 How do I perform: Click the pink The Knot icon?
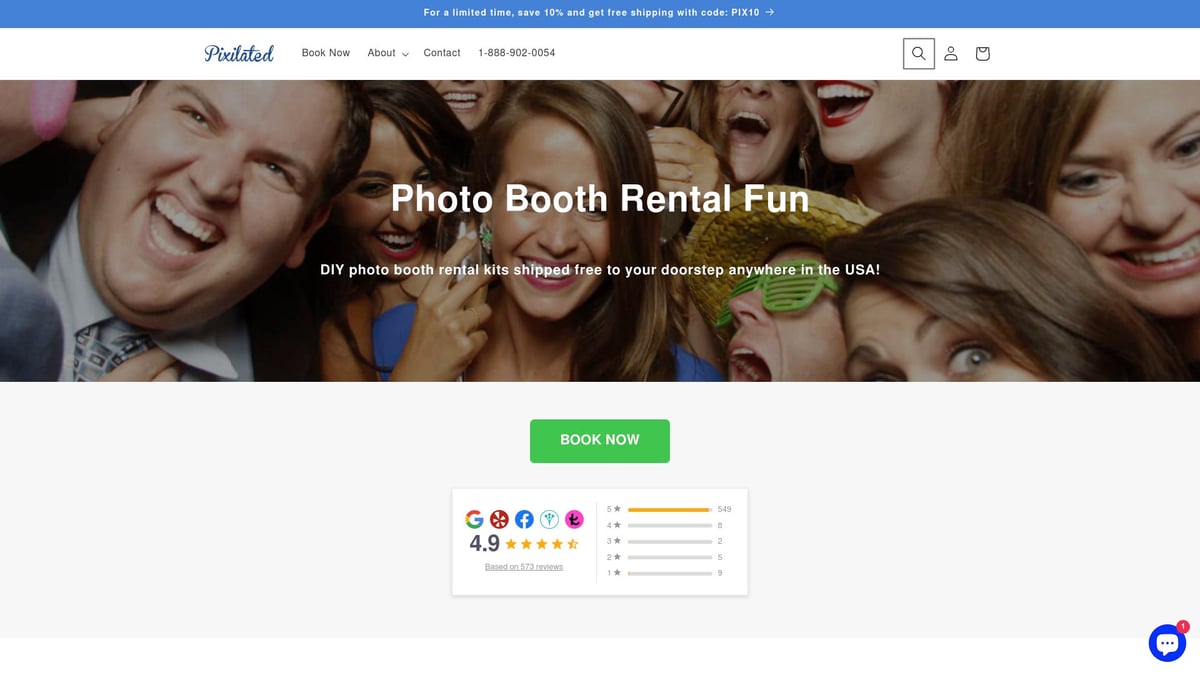(574, 519)
